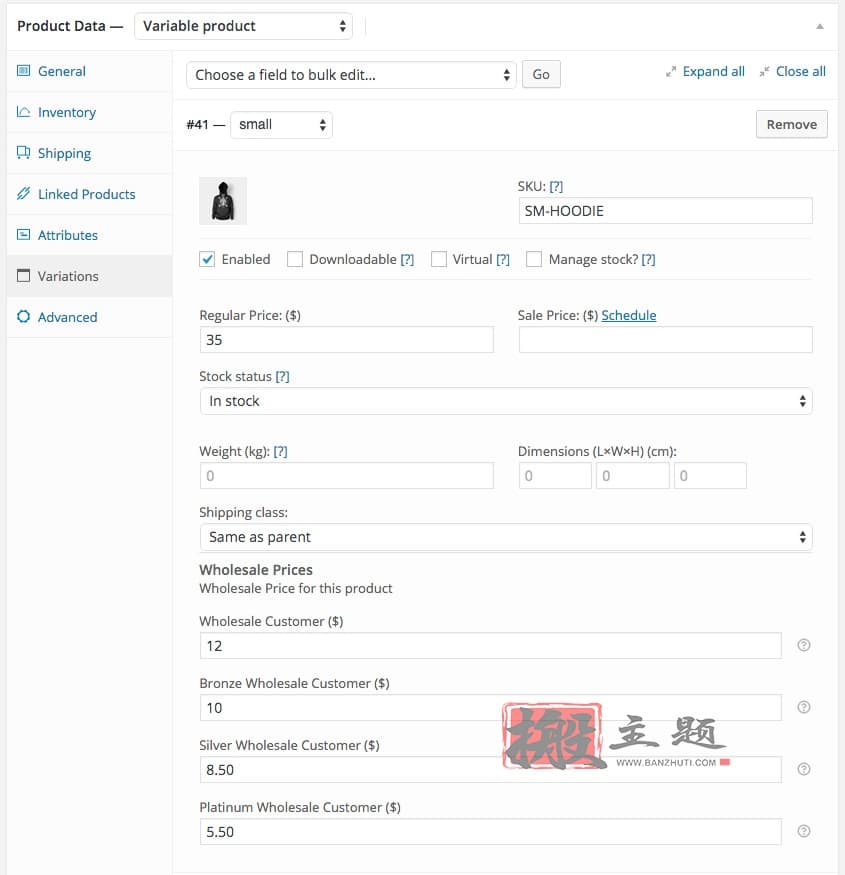Image resolution: width=845 pixels, height=875 pixels.
Task: Open the Attributes tab
Action: (89, 235)
